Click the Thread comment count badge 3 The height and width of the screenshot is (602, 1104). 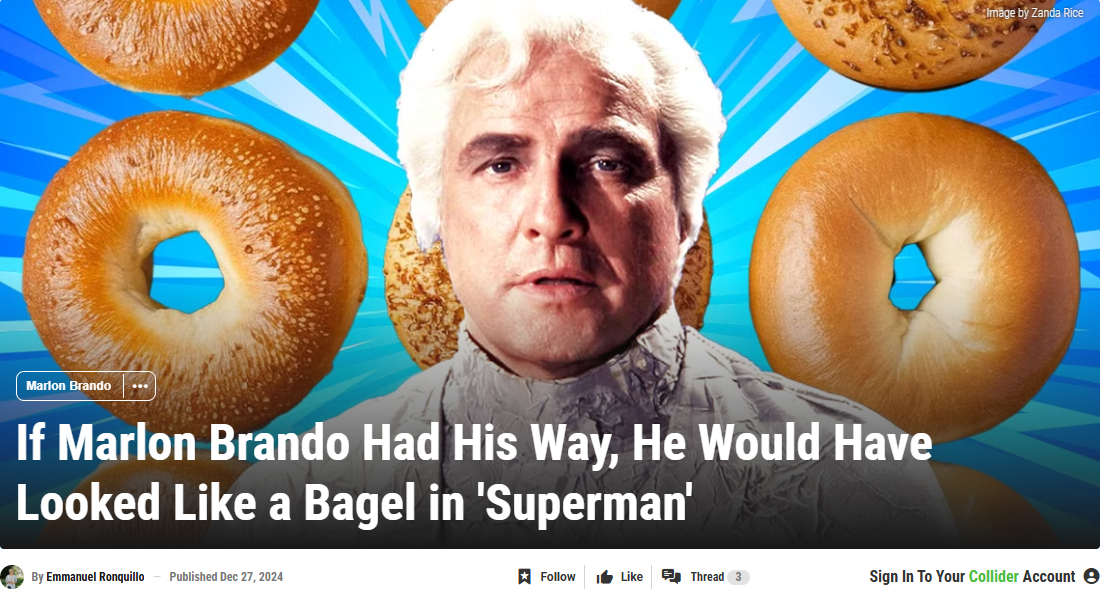click(738, 577)
